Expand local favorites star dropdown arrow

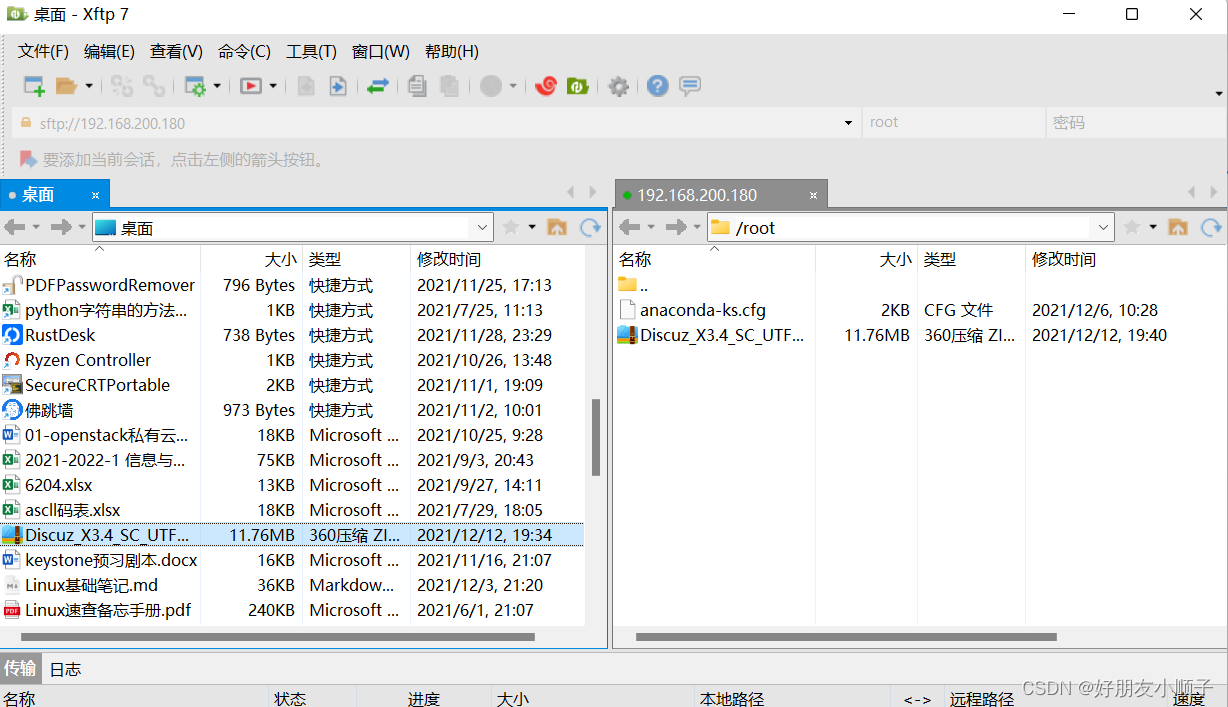pos(532,228)
